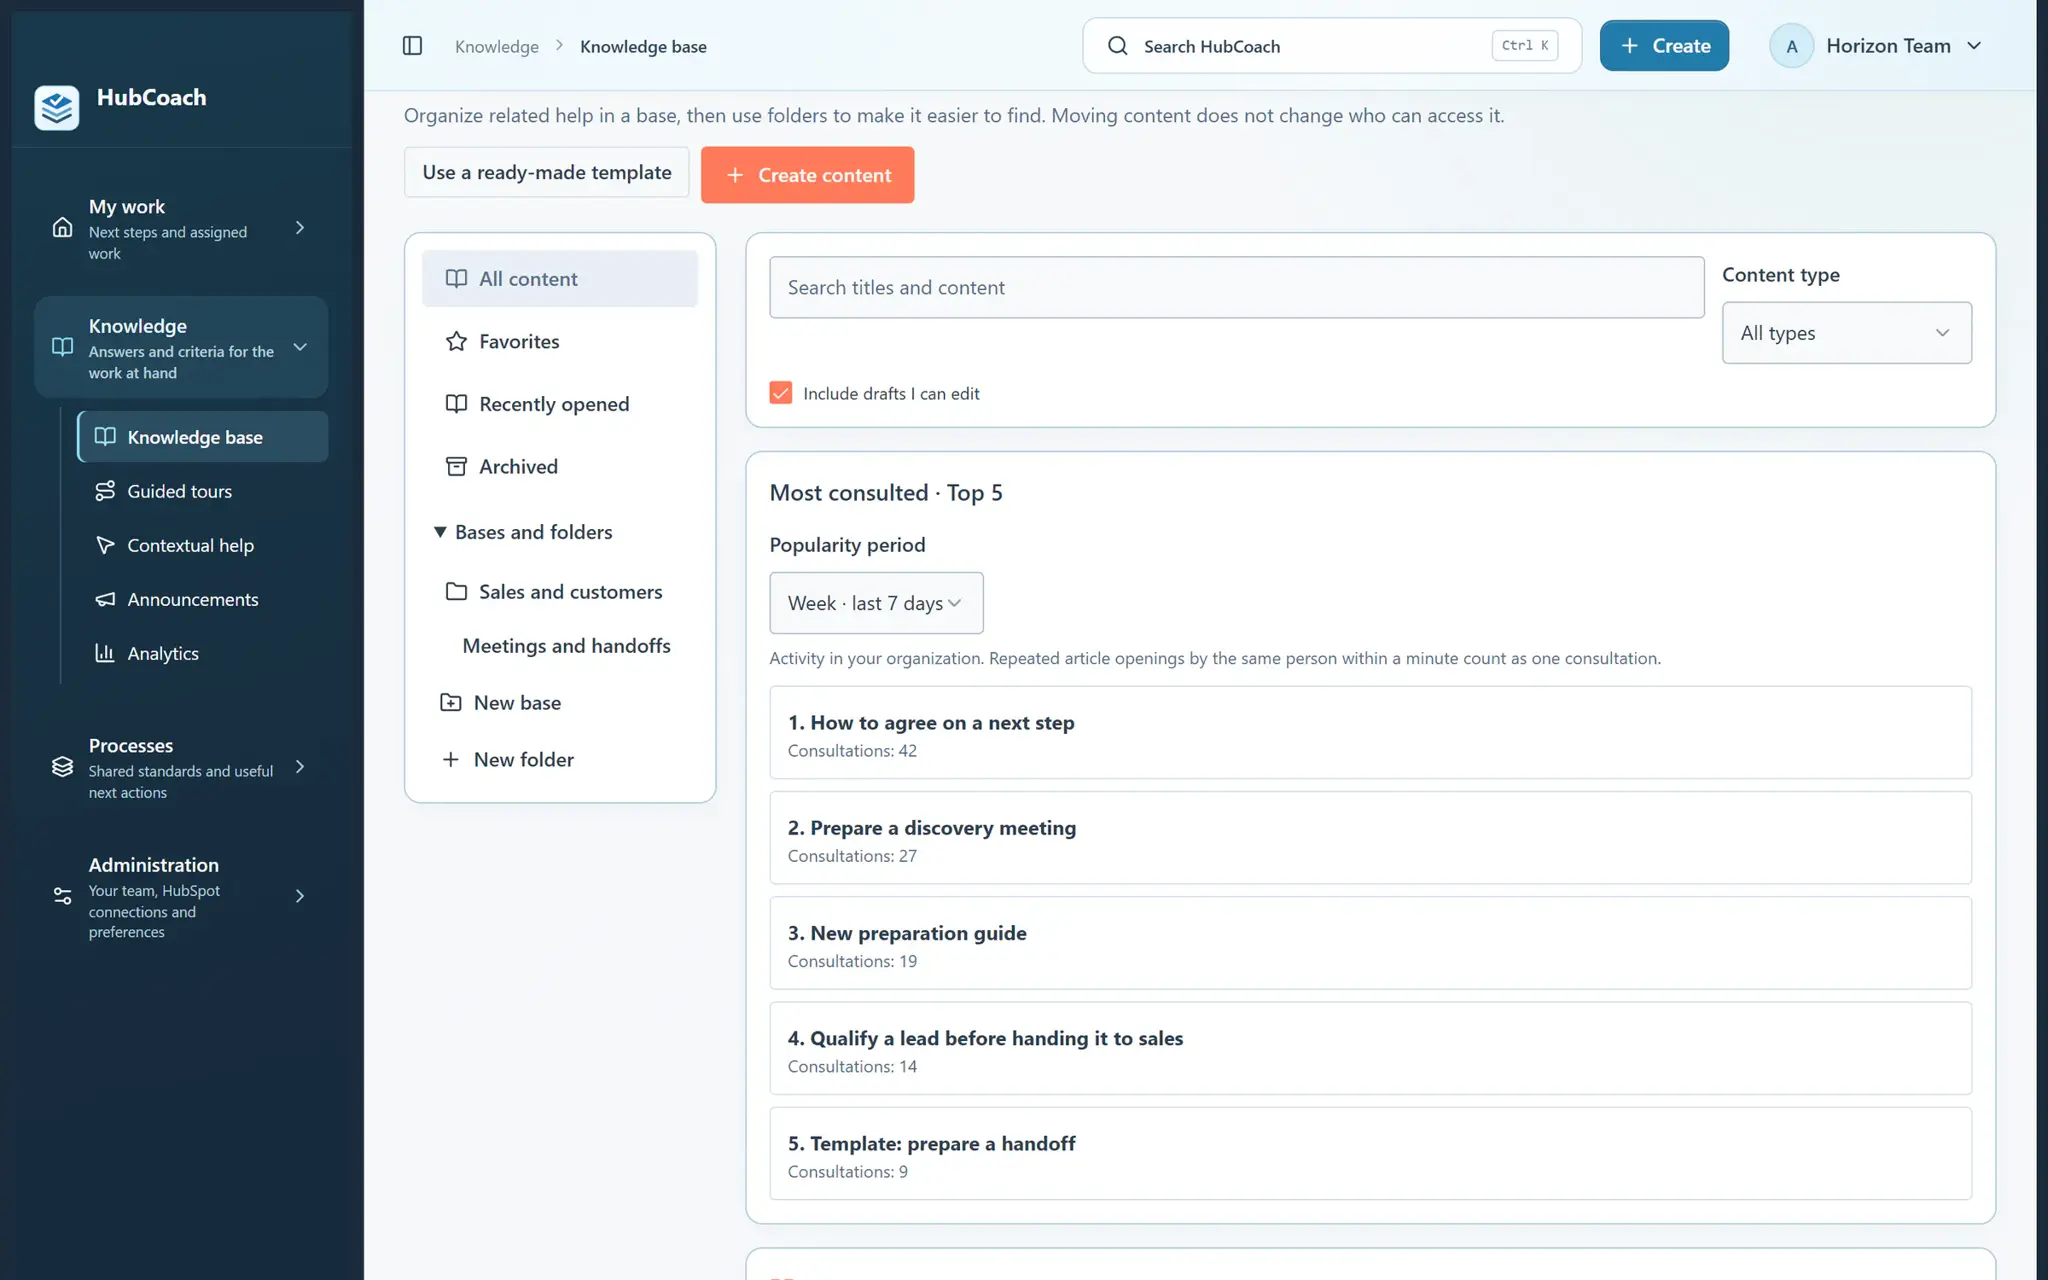Click the Search HubCoach field
Viewport: 2048px width, 1280px height.
pos(1332,46)
